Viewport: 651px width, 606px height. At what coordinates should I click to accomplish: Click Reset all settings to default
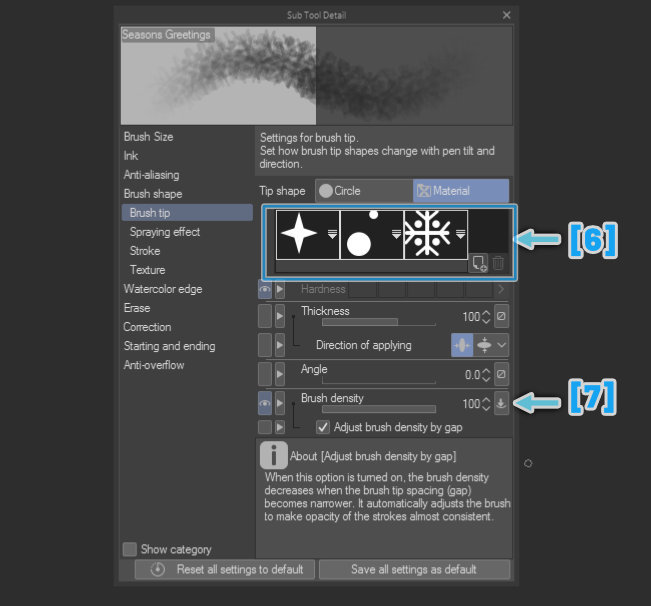[225, 569]
